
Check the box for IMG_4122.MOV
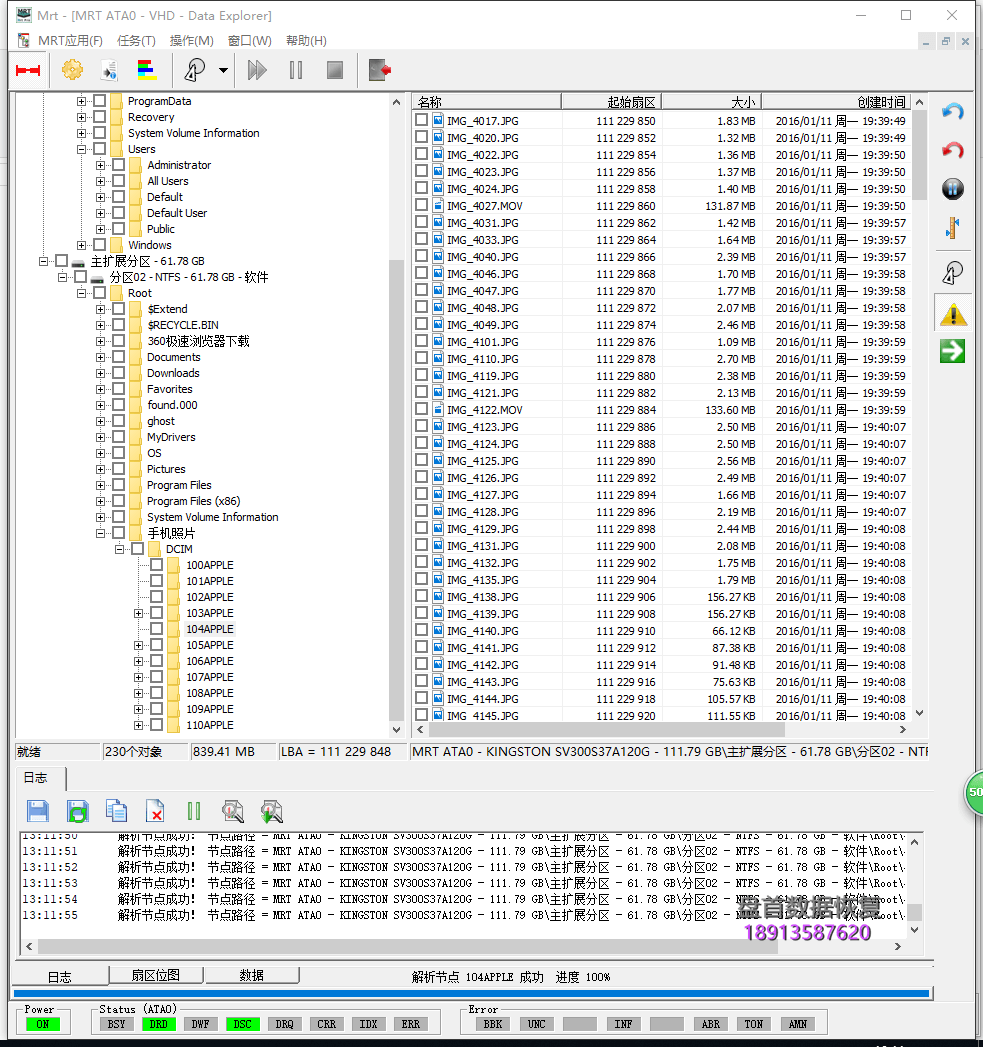(421, 409)
